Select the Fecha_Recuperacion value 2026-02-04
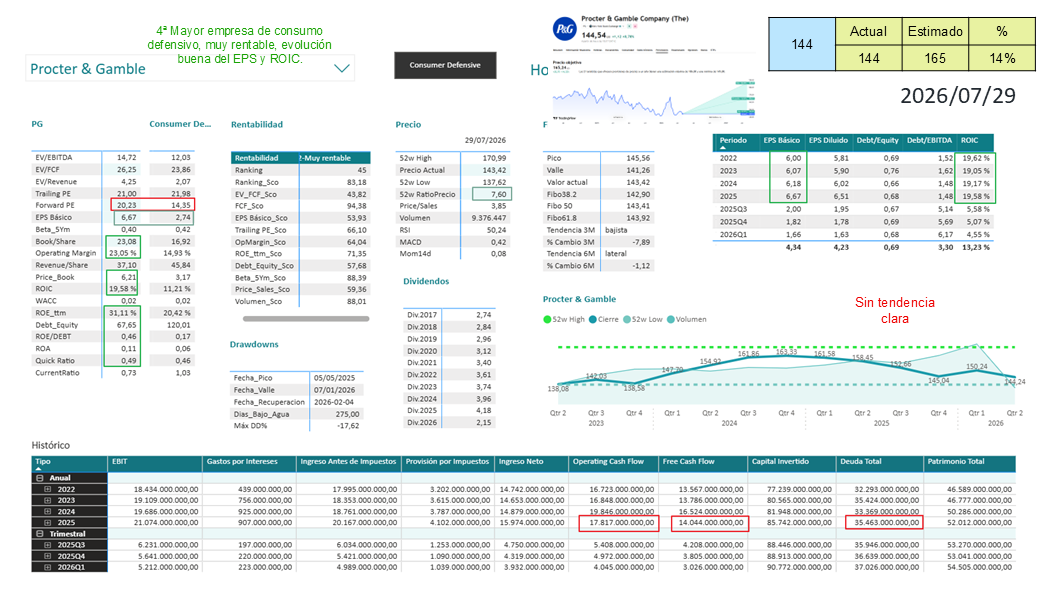Screen dimensions: 1058x595 coord(333,402)
